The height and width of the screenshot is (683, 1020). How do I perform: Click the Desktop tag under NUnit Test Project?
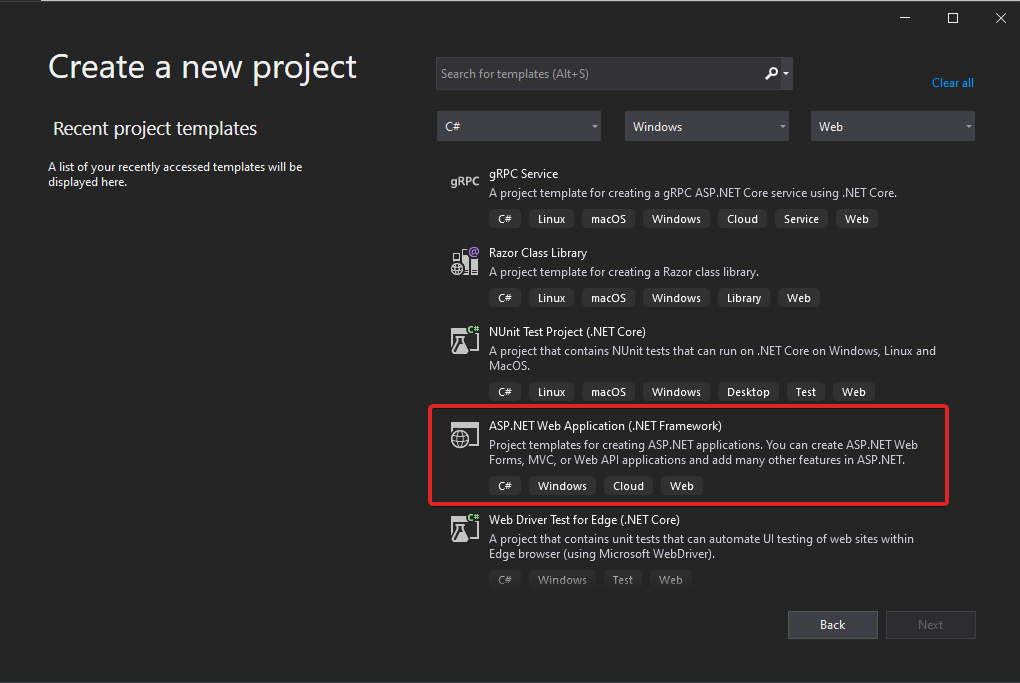747,391
